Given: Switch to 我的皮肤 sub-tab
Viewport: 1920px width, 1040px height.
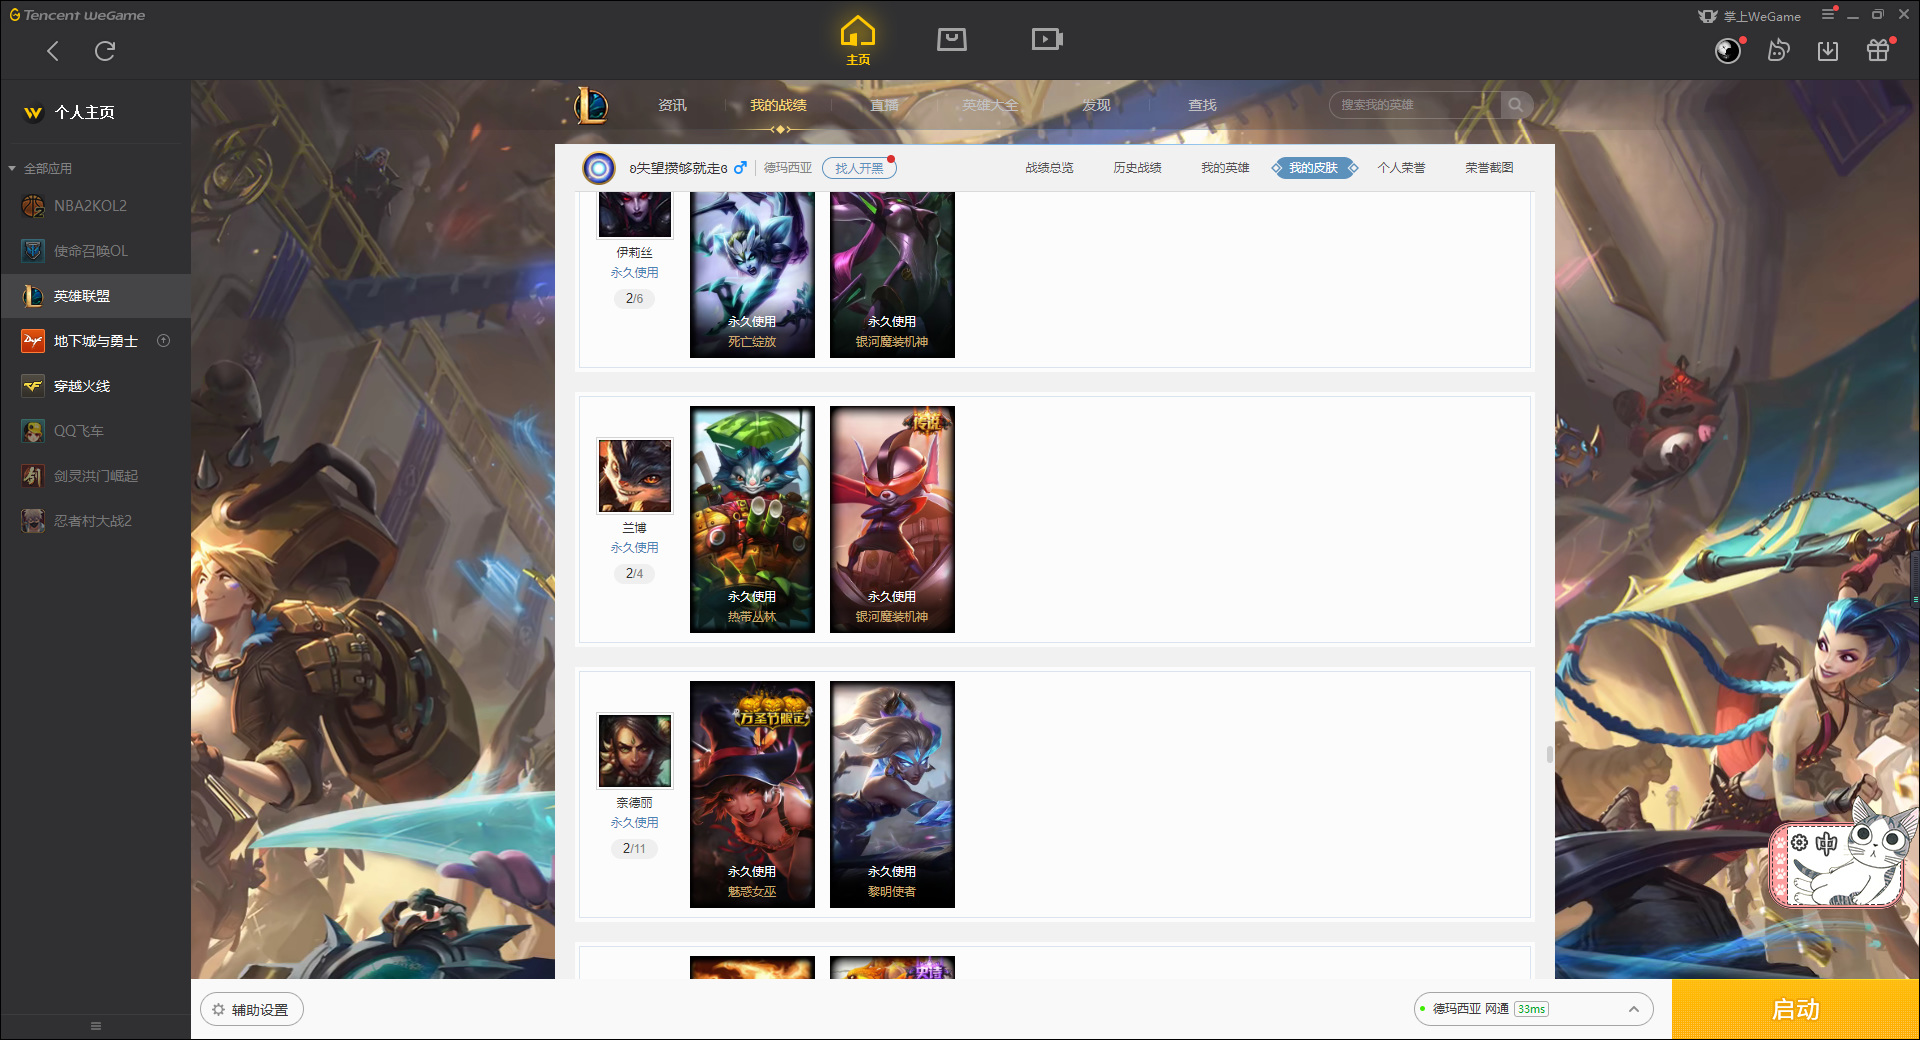Looking at the screenshot, I should (x=1313, y=168).
